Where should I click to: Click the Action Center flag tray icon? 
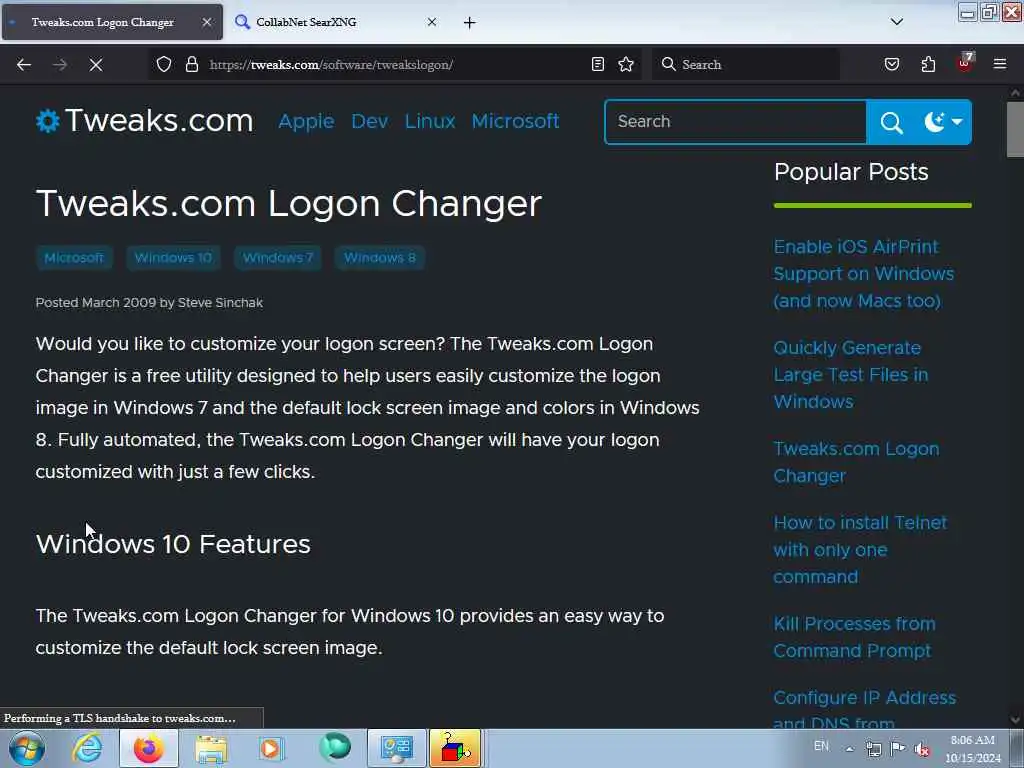898,748
